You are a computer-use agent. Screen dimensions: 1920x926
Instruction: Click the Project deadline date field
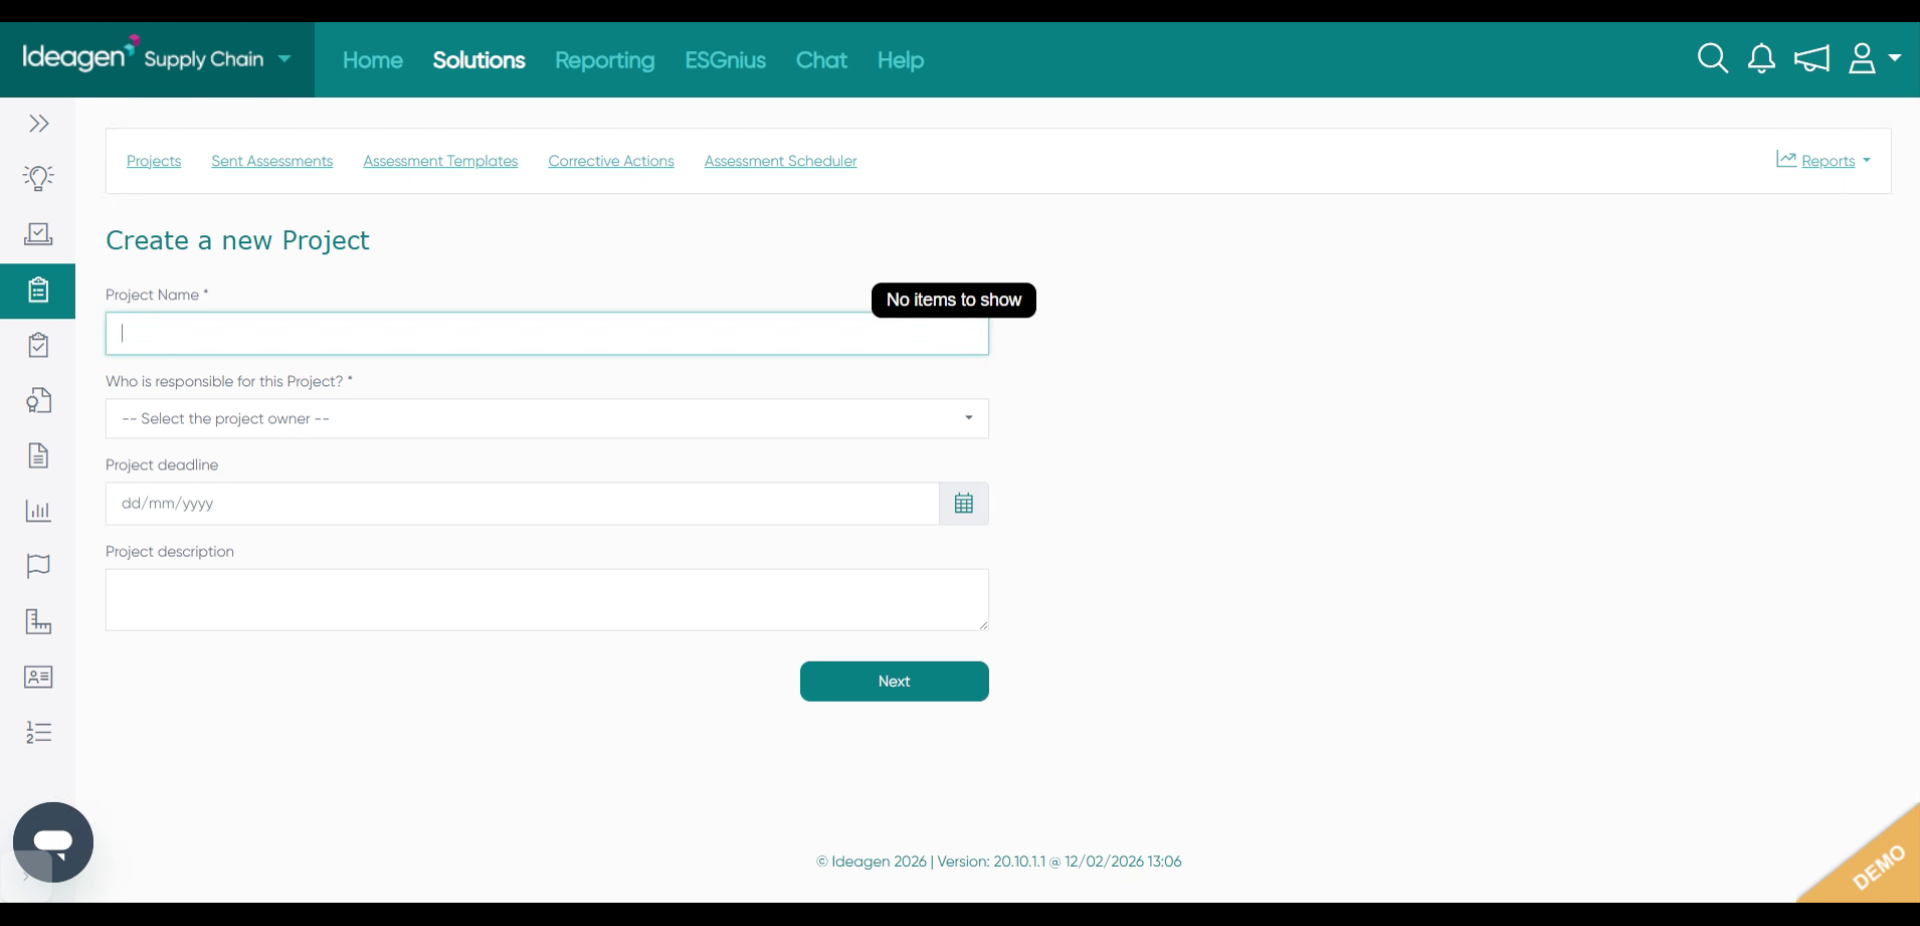[522, 504]
